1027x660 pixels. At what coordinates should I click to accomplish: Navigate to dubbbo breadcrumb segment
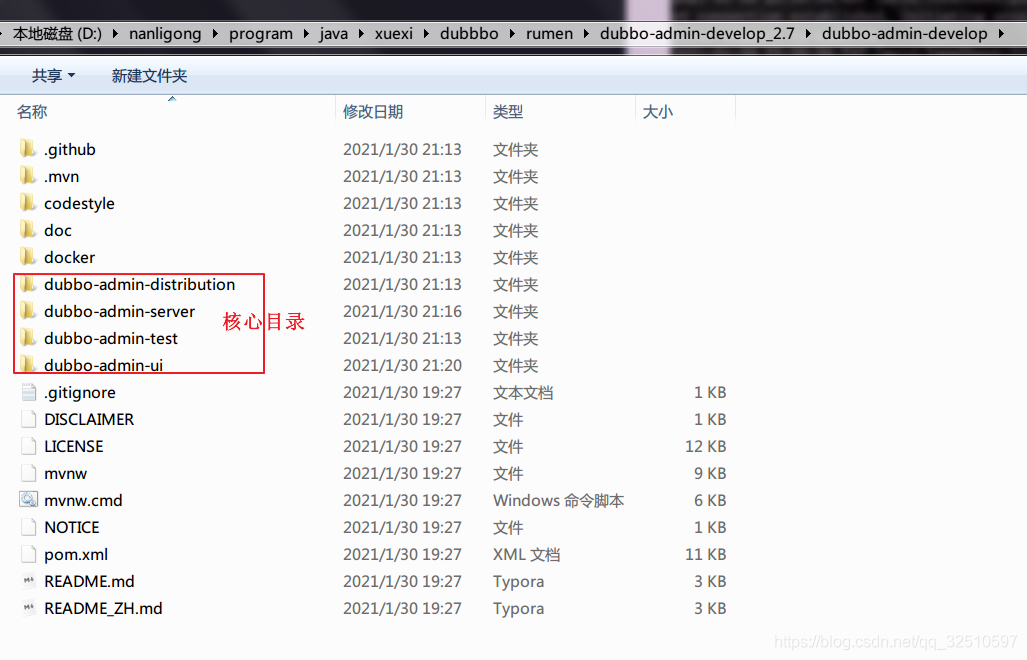coord(469,33)
